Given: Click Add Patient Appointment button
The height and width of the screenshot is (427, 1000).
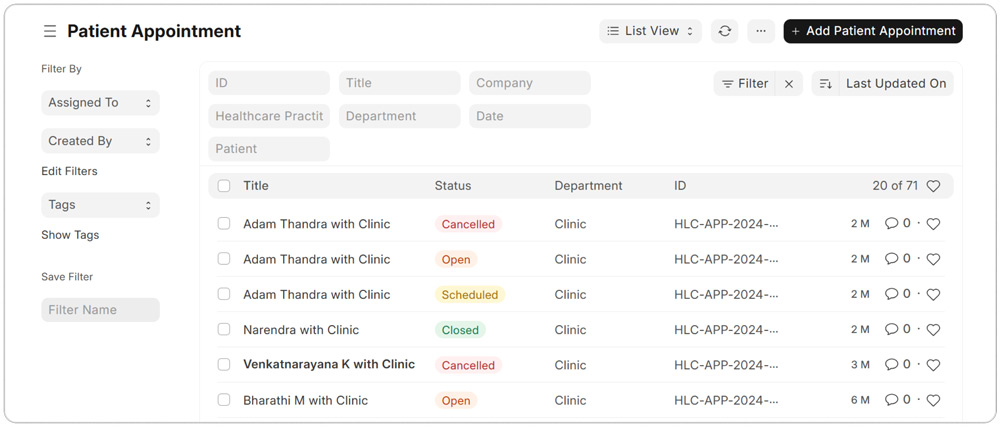Looking at the screenshot, I should 873,31.
